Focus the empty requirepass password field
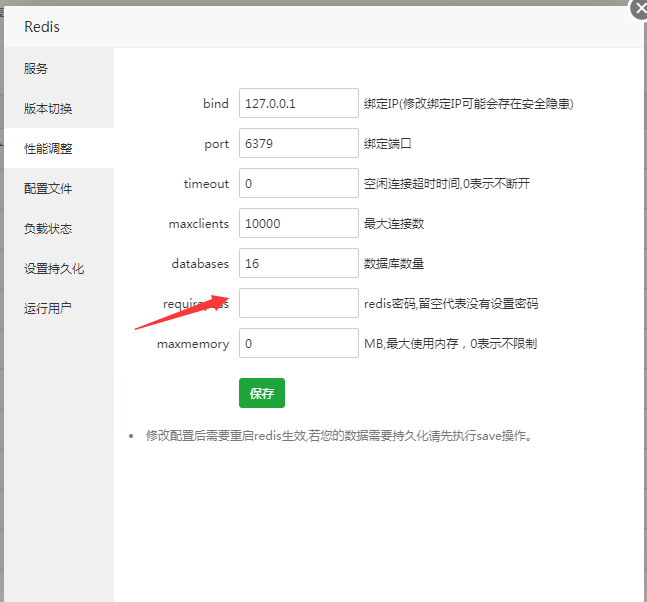The image size is (647, 602). click(x=299, y=303)
